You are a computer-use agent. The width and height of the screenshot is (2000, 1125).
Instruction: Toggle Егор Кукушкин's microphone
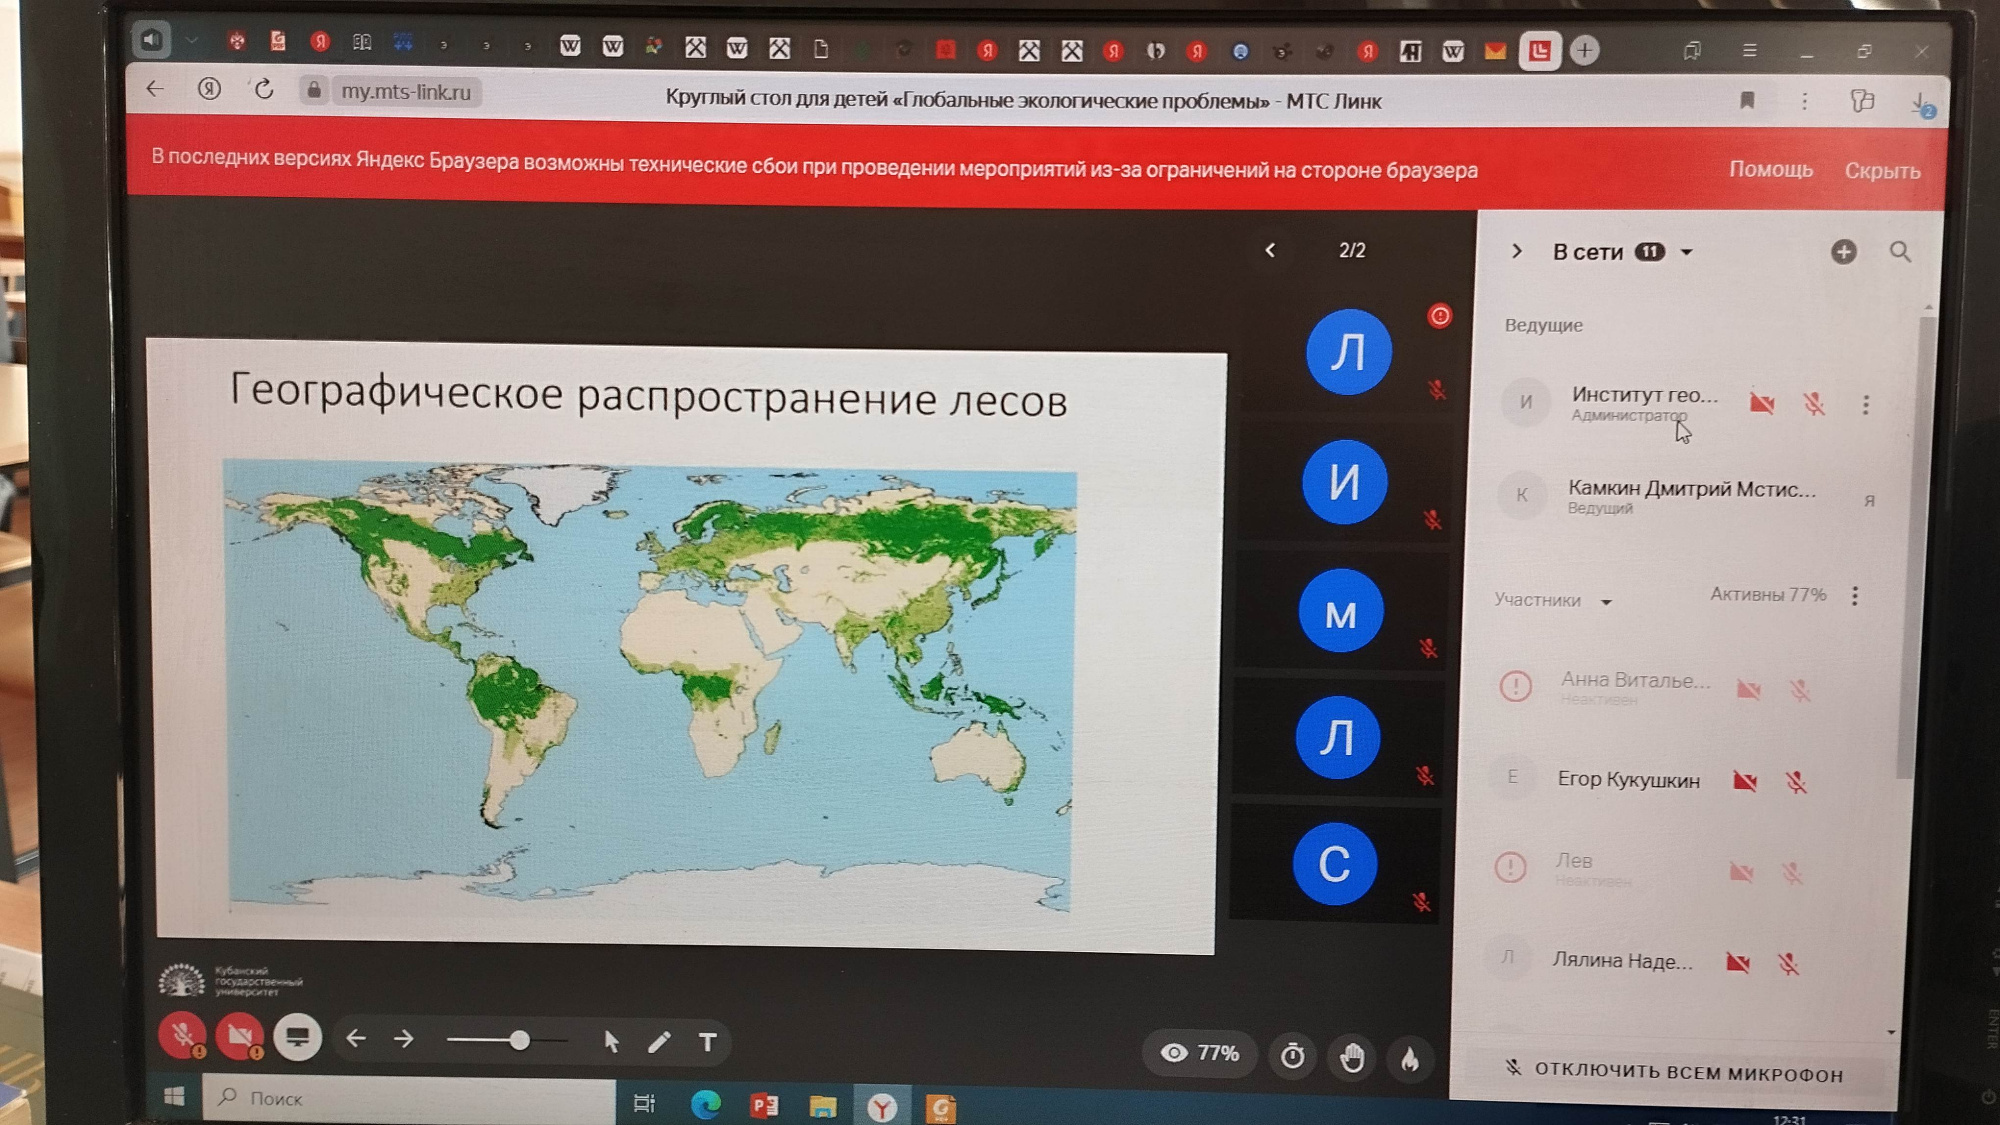tap(1796, 782)
